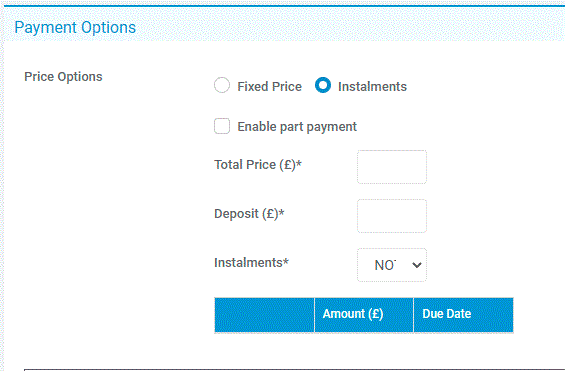Viewport: 565px width, 371px height.
Task: Click the Total Price (£)* field label
Action: click(x=258, y=165)
